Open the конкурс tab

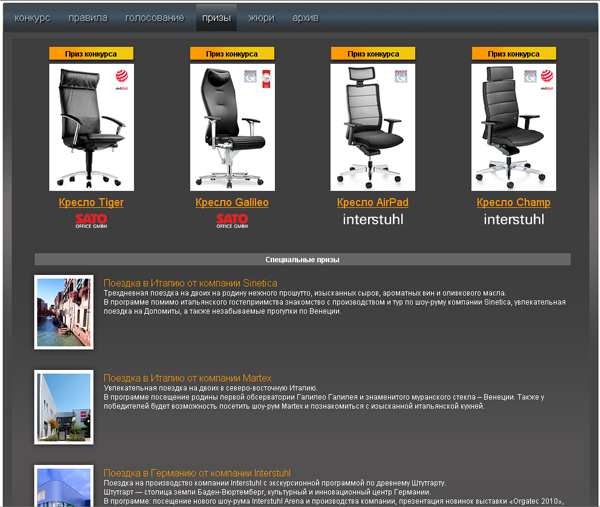coord(32,18)
